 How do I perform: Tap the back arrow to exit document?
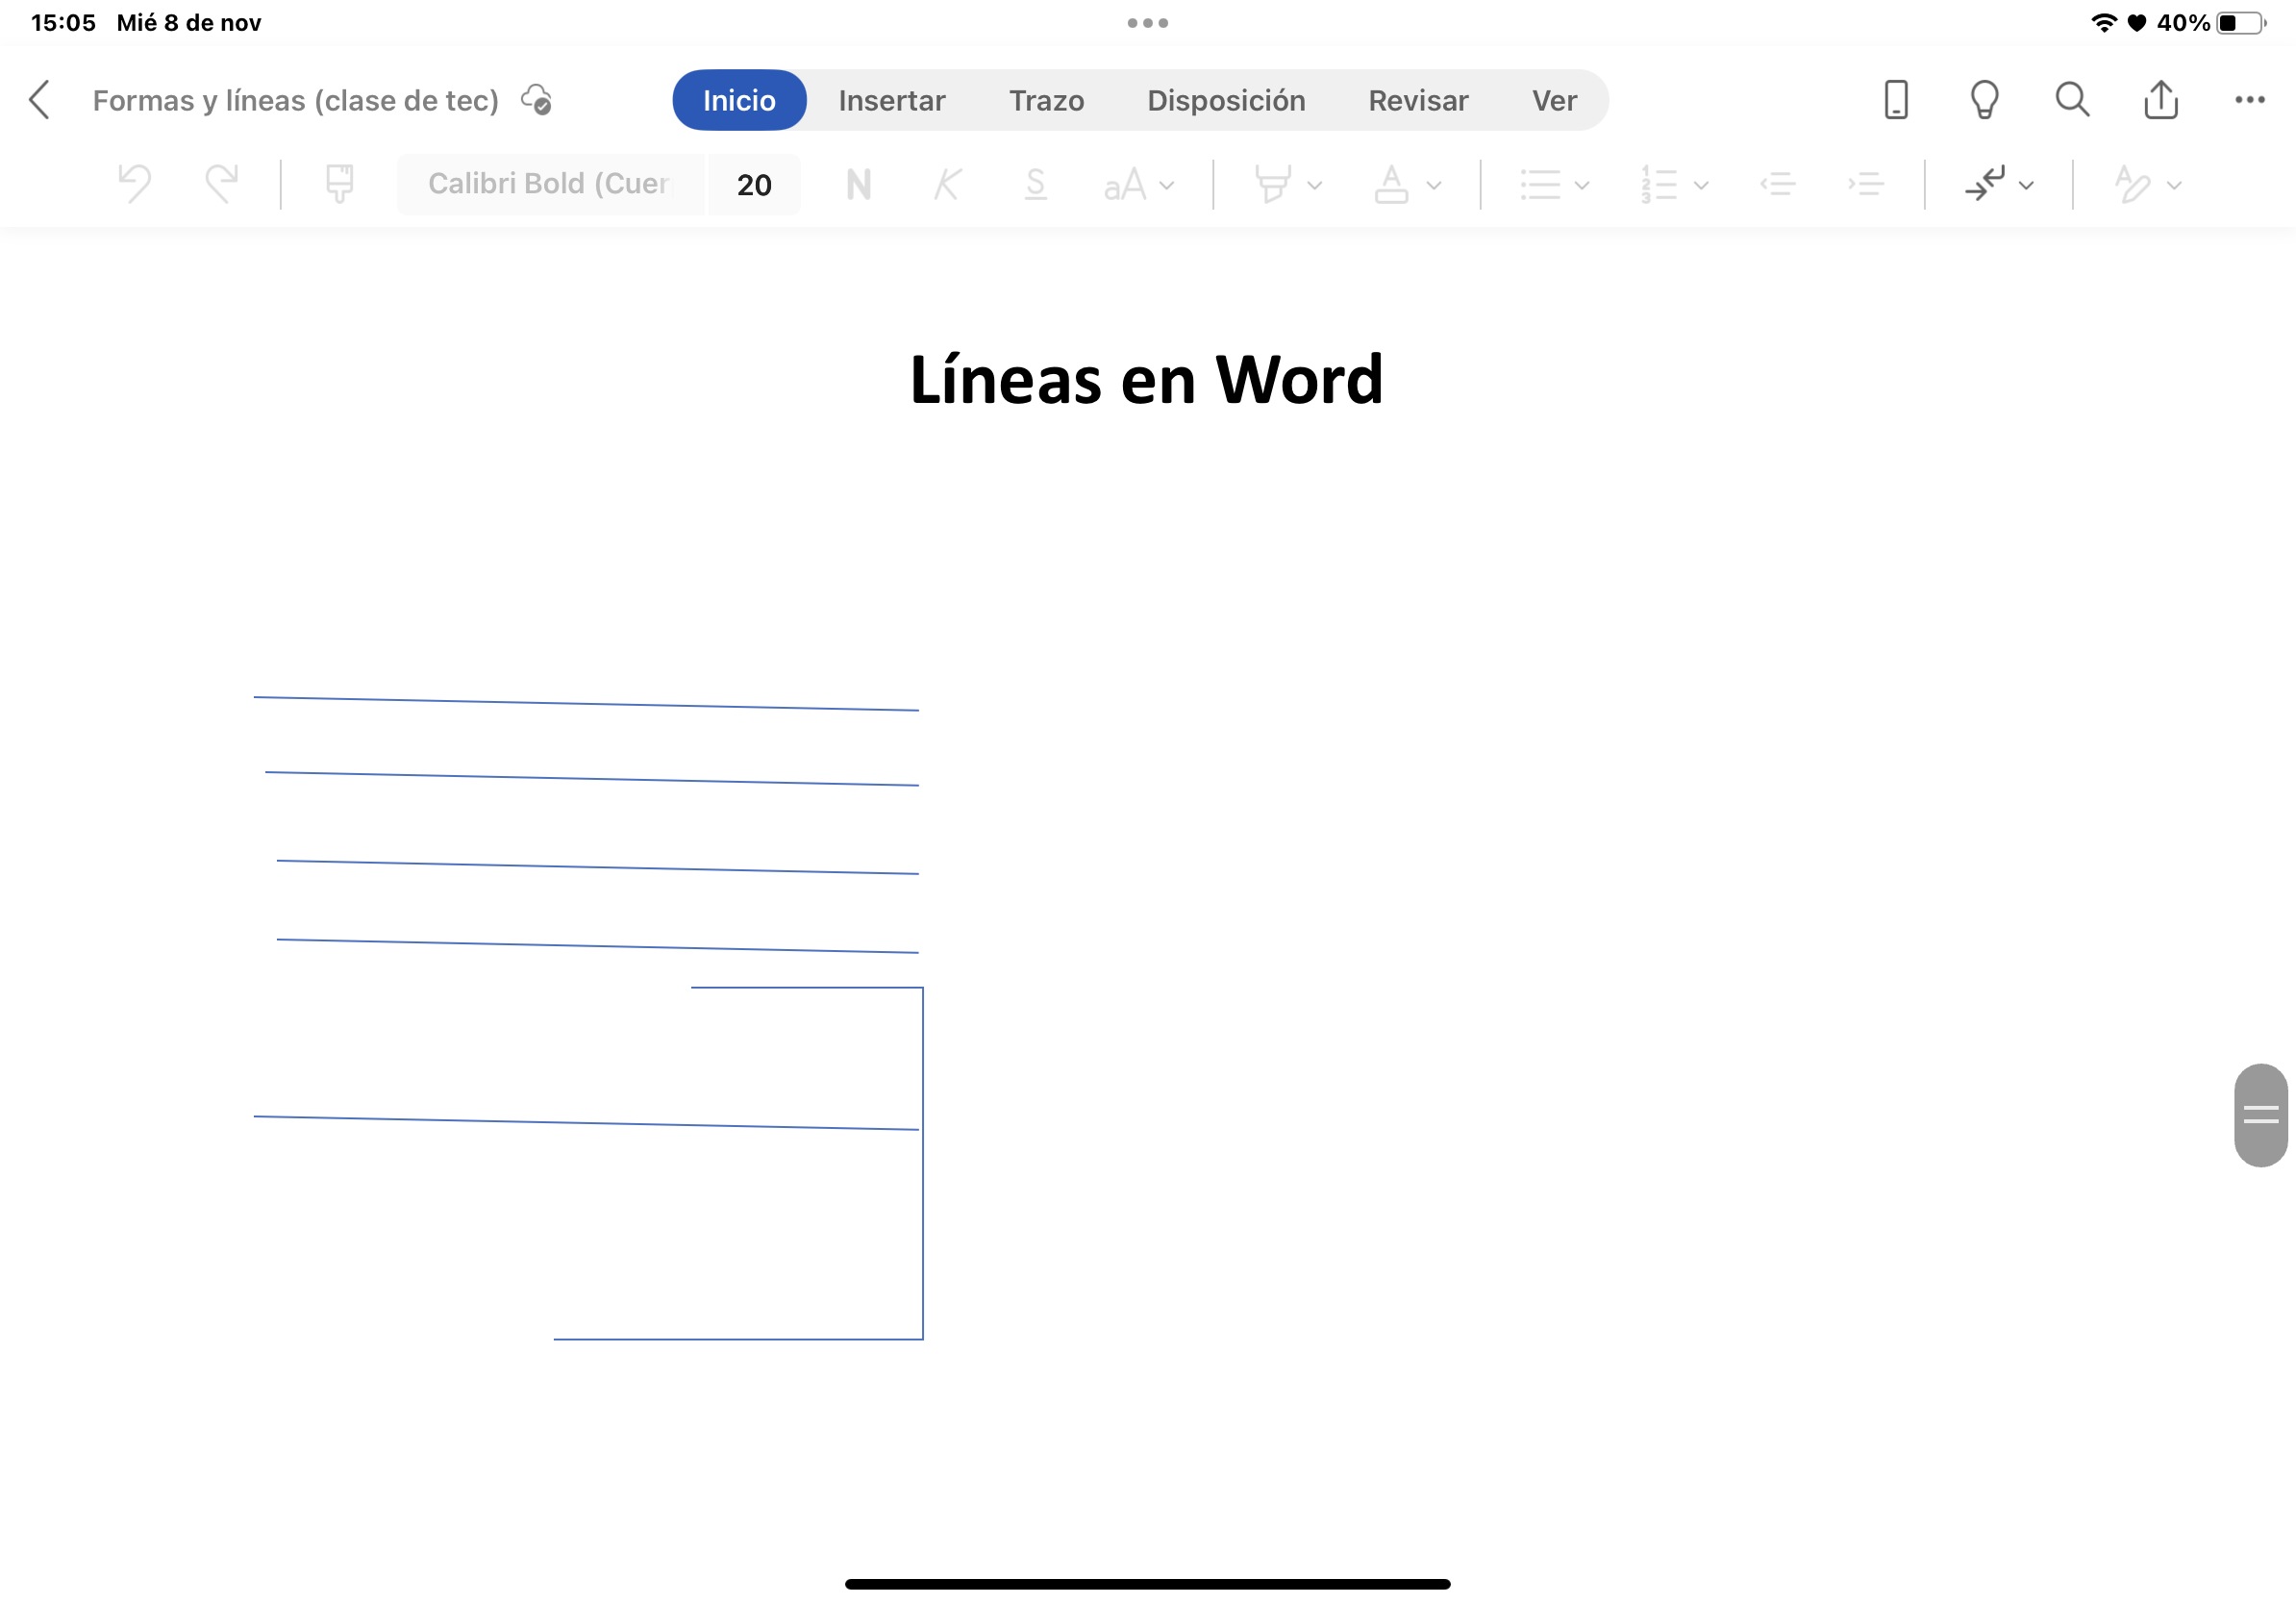(40, 100)
